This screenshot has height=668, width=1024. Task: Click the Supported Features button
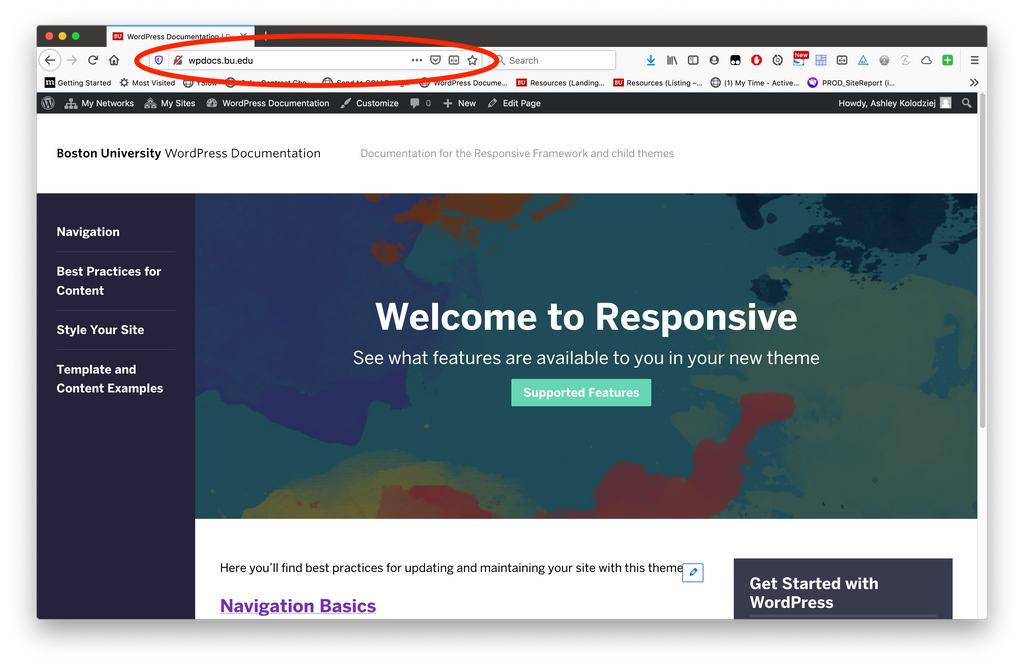[x=581, y=392]
